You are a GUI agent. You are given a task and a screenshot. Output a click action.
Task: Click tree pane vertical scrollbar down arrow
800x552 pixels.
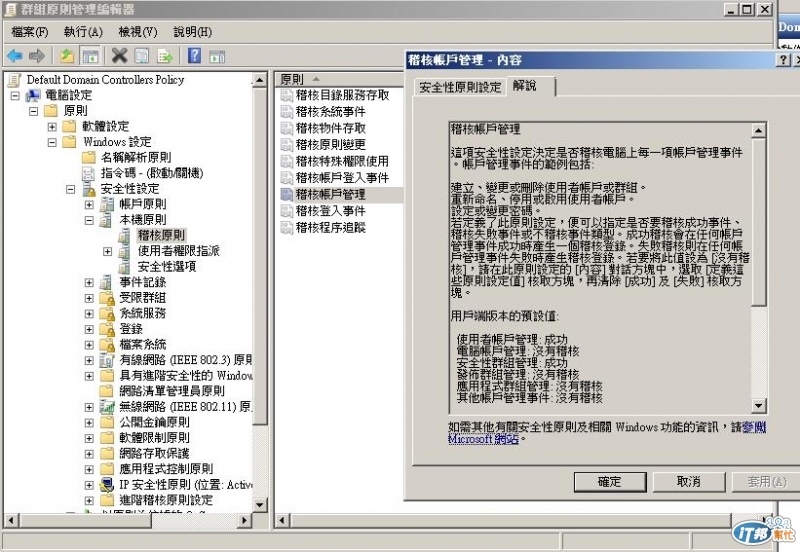(x=260, y=505)
